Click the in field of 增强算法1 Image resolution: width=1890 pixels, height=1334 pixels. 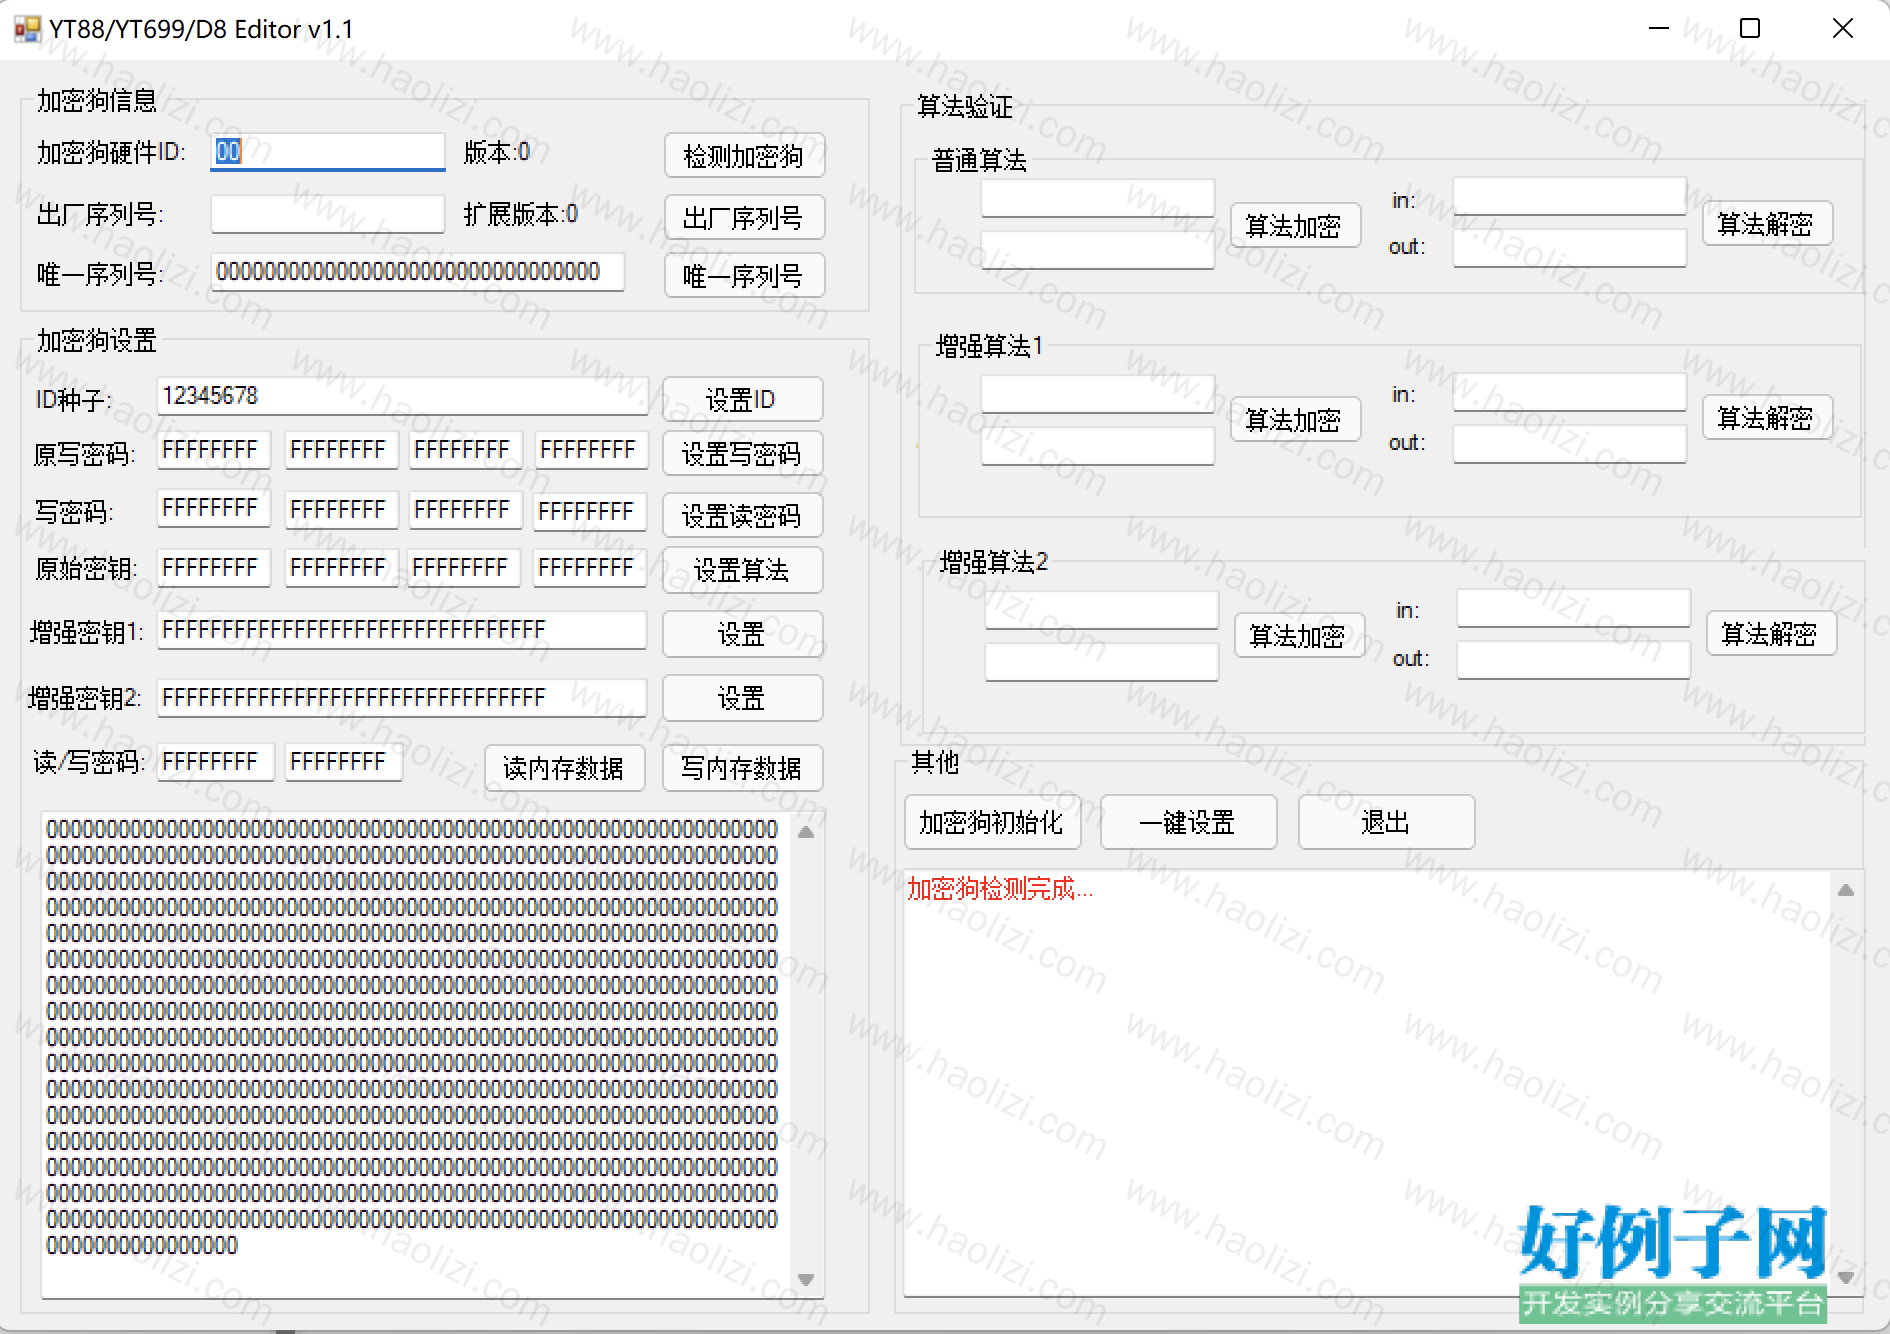[x=1570, y=392]
